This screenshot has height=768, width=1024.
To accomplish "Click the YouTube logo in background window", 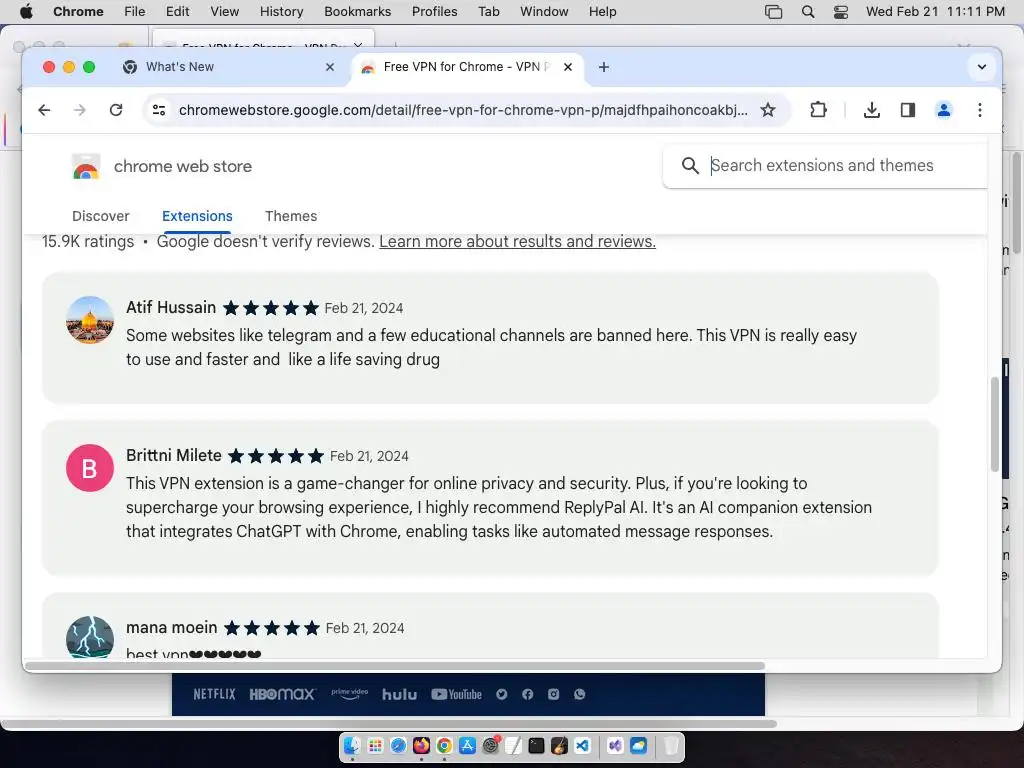I will tap(456, 694).
